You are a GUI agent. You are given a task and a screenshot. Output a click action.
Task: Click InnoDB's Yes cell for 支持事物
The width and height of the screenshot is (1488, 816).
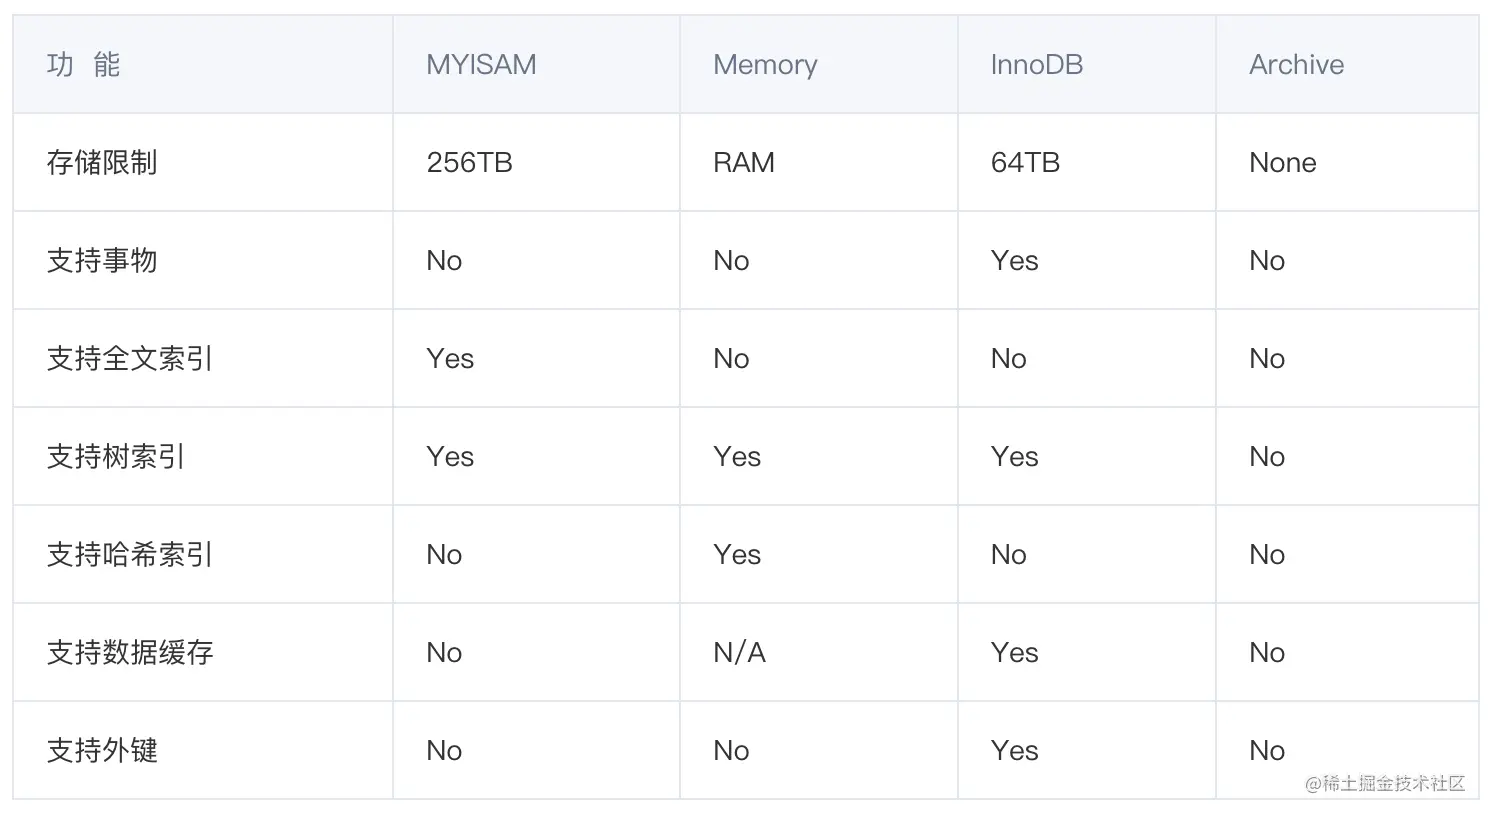(x=1014, y=261)
